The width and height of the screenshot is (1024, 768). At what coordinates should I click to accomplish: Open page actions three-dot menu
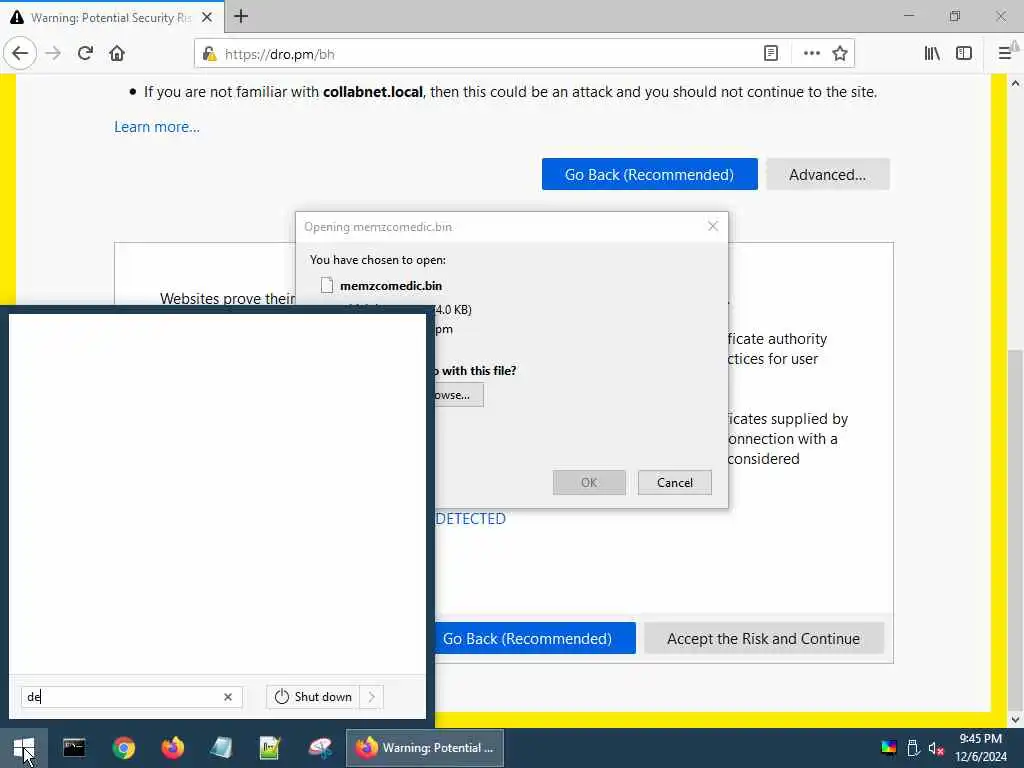click(x=811, y=54)
